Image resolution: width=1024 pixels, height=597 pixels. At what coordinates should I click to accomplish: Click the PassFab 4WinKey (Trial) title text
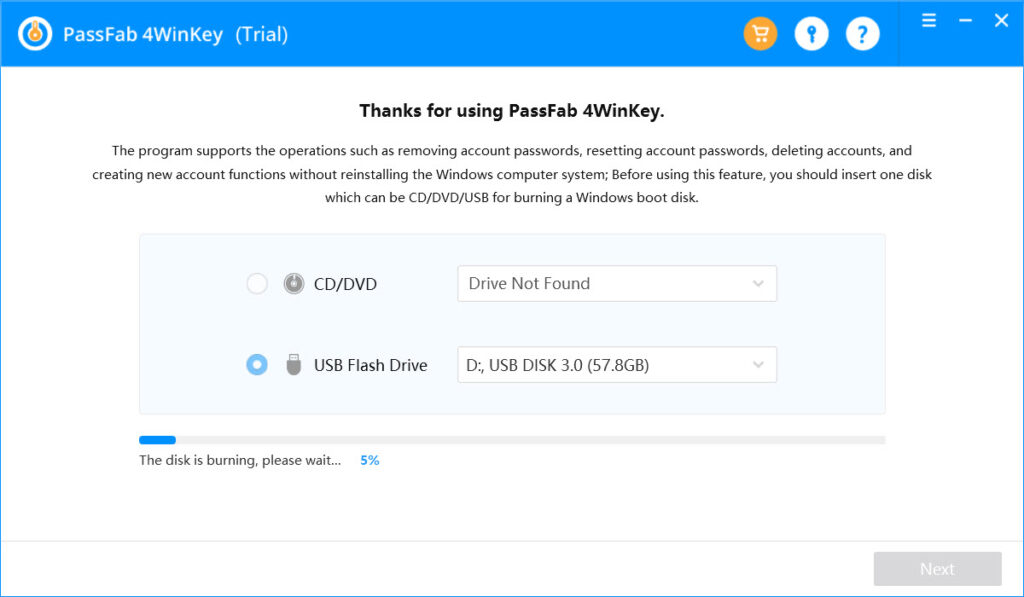pos(176,34)
